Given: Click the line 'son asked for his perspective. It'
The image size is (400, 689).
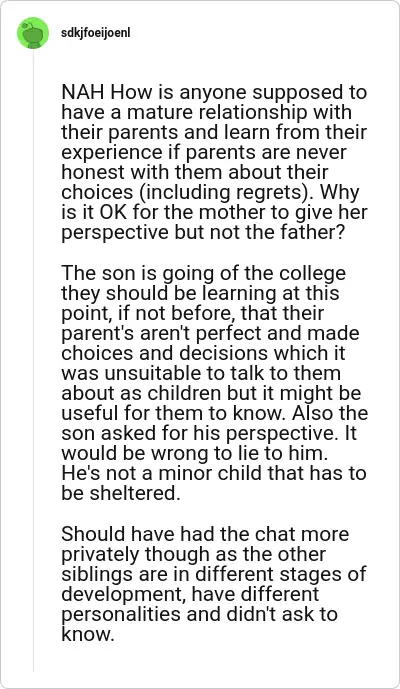Looking at the screenshot, I should (x=211, y=433).
